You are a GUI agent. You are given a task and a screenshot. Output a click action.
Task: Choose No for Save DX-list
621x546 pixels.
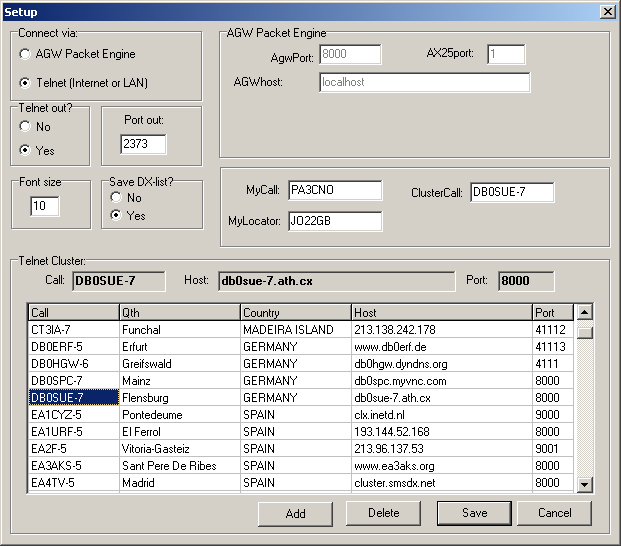tap(116, 198)
